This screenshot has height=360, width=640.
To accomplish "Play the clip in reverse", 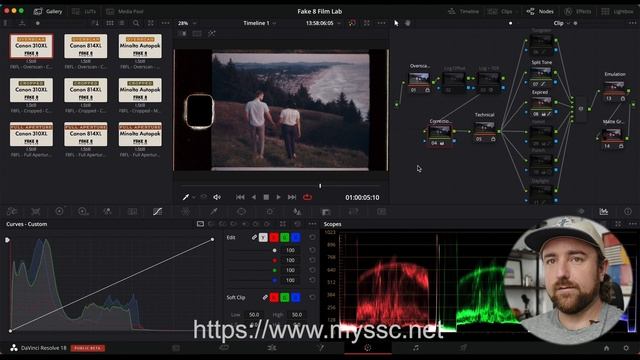I will (253, 197).
